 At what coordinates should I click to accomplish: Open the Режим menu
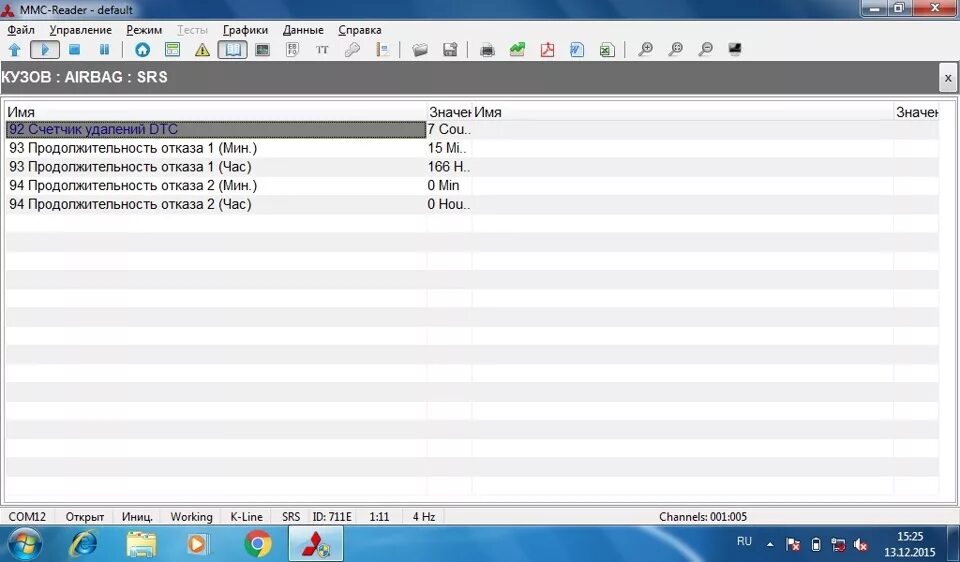click(144, 30)
